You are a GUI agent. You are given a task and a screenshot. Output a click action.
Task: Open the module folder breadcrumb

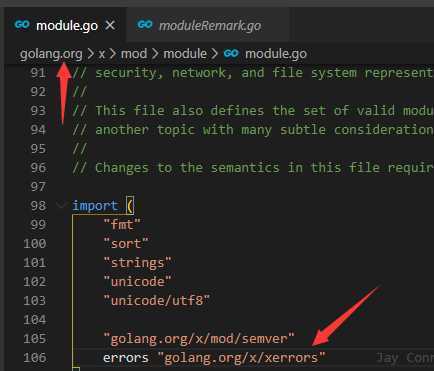[x=185, y=54]
